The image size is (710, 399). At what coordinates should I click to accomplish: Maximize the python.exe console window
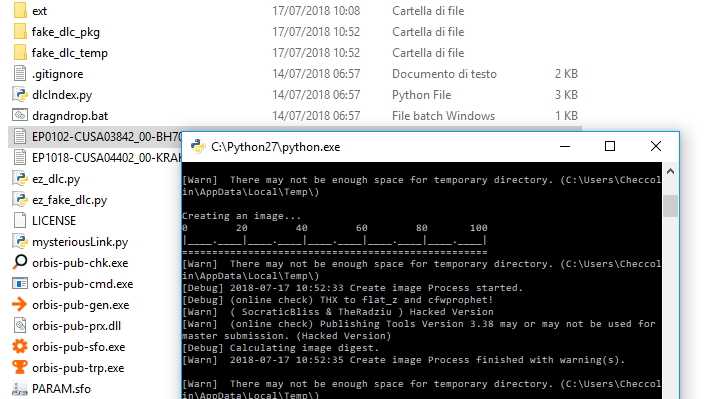(x=610, y=146)
